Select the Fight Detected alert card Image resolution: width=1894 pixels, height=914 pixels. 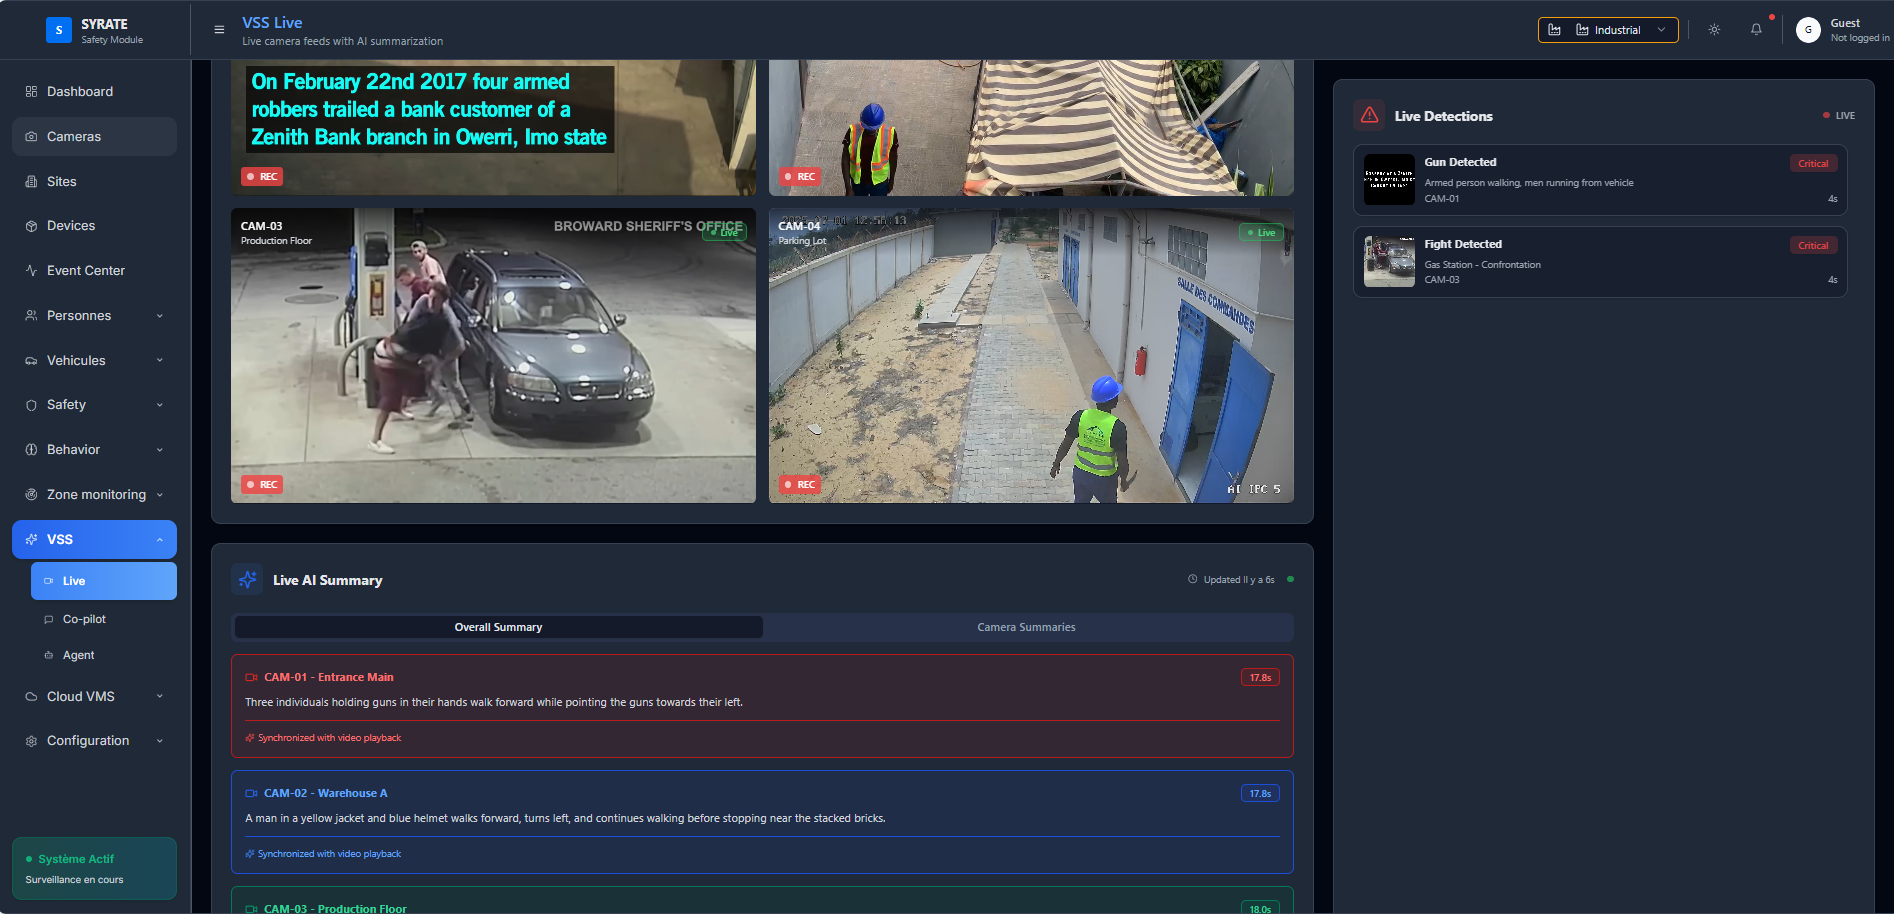1599,262
